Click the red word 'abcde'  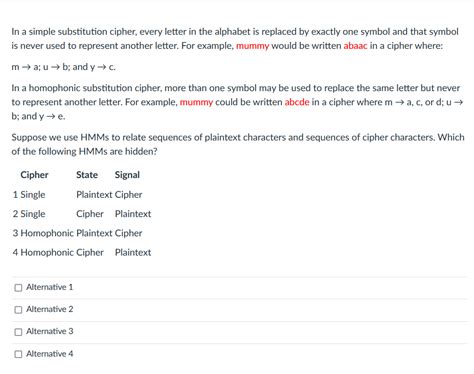click(x=297, y=102)
